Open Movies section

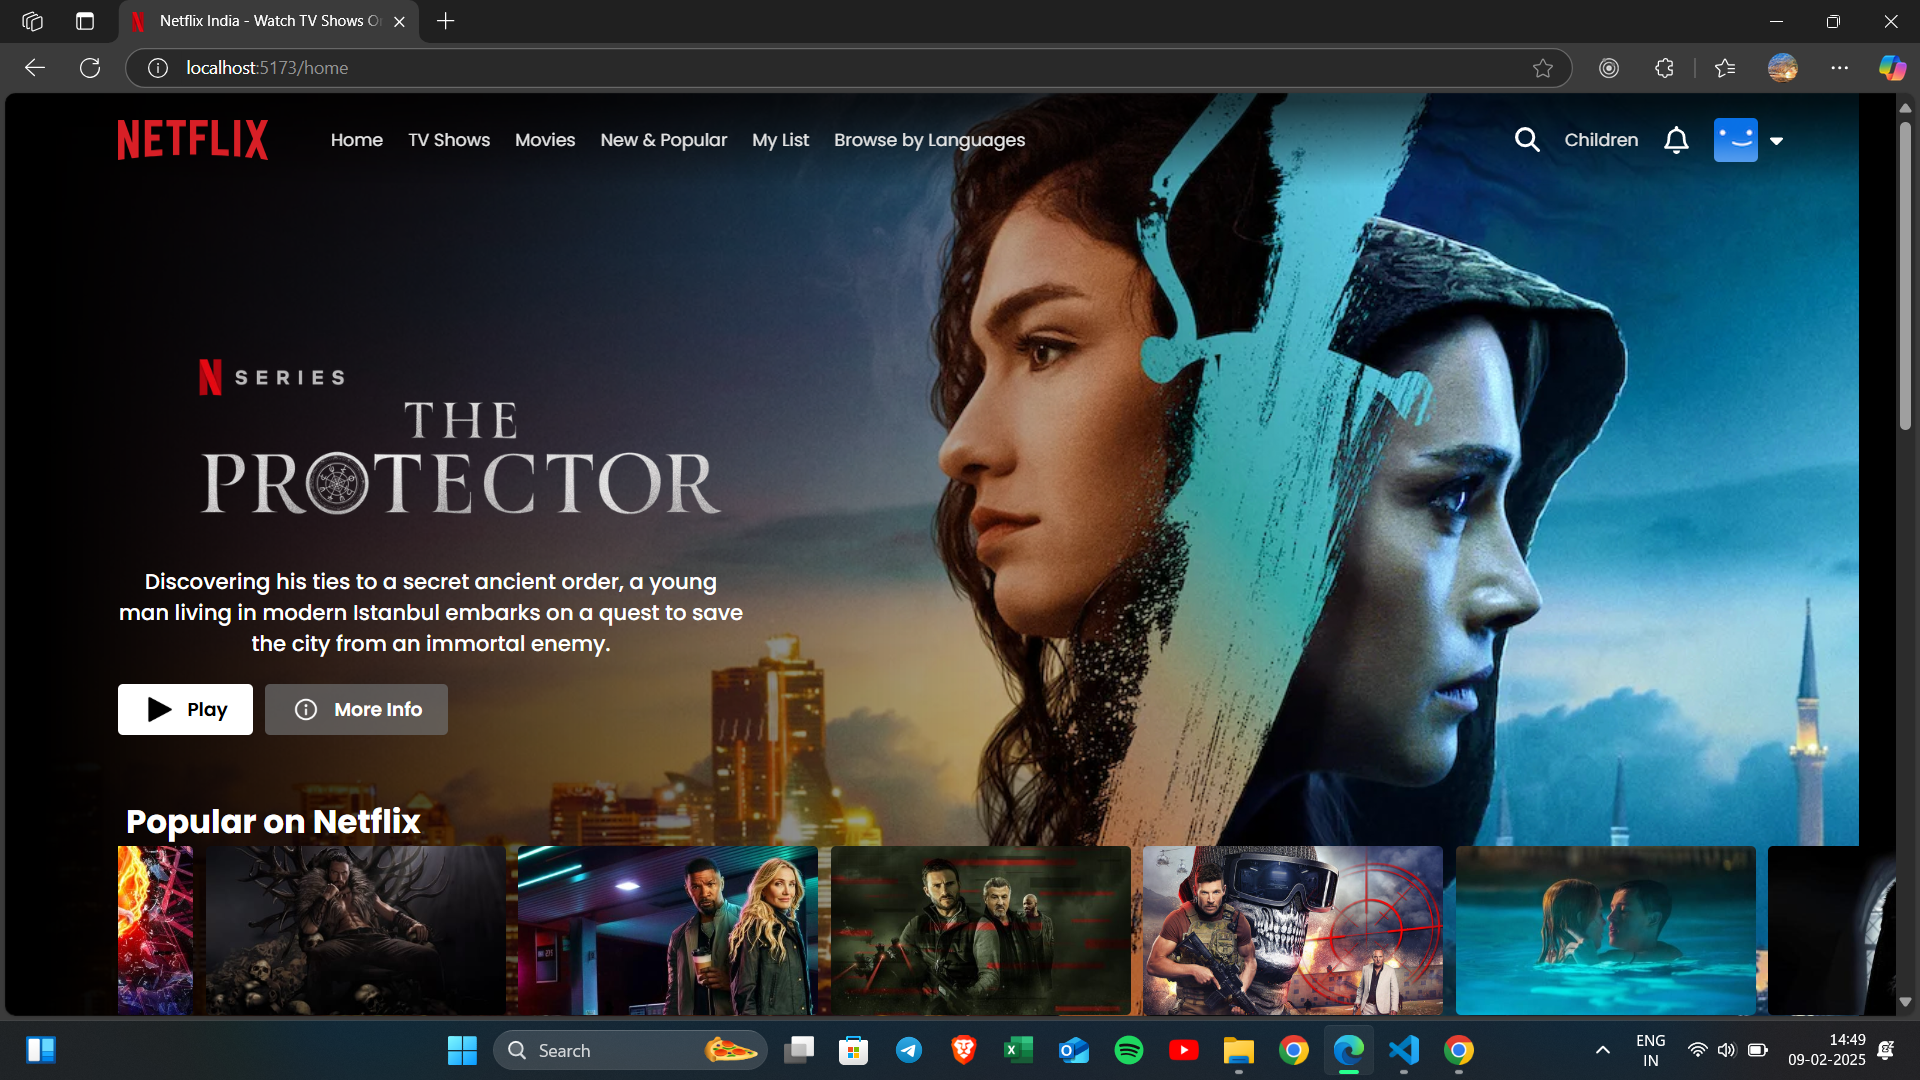click(x=545, y=140)
